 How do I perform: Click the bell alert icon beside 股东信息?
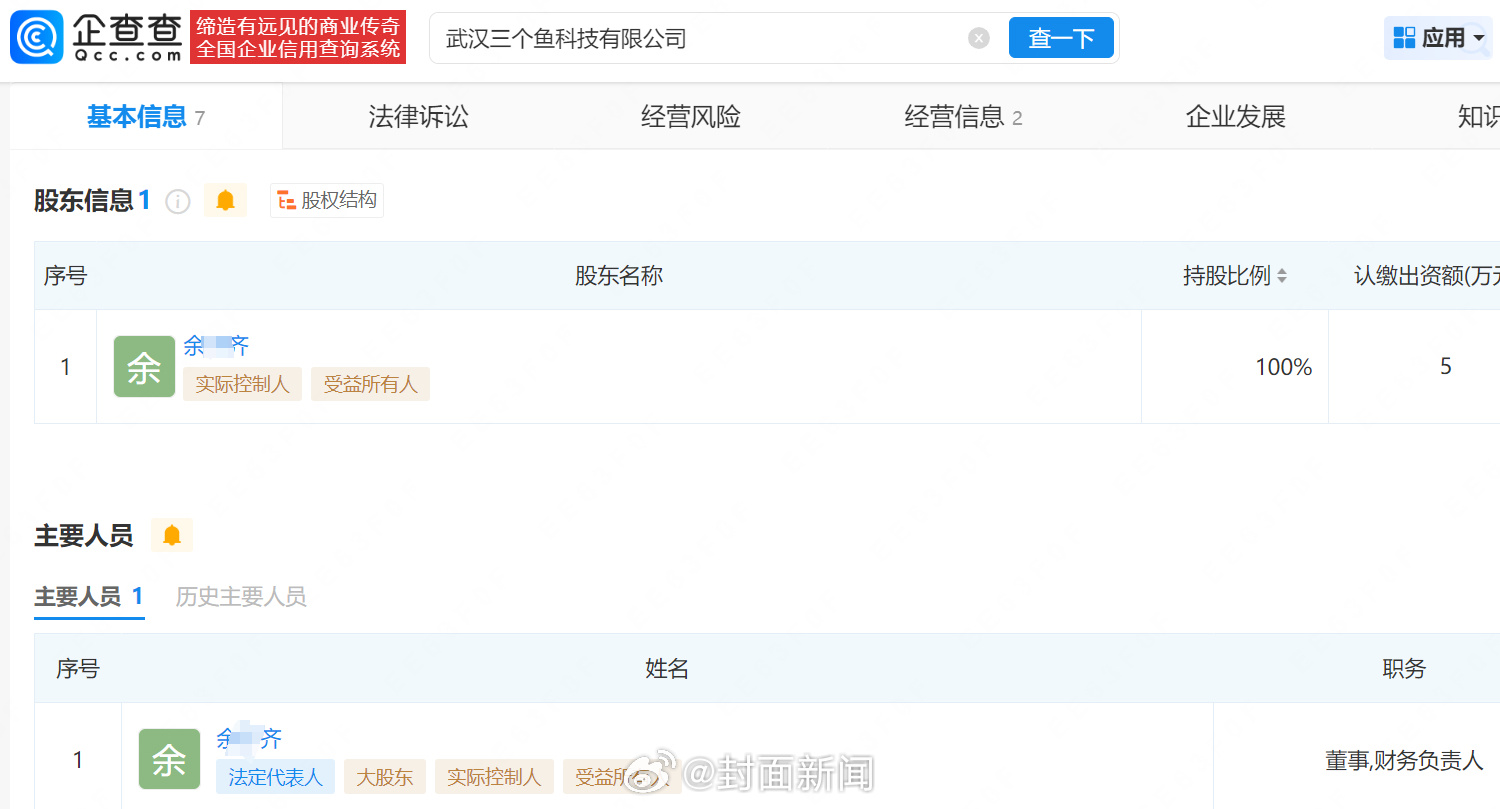(x=225, y=200)
